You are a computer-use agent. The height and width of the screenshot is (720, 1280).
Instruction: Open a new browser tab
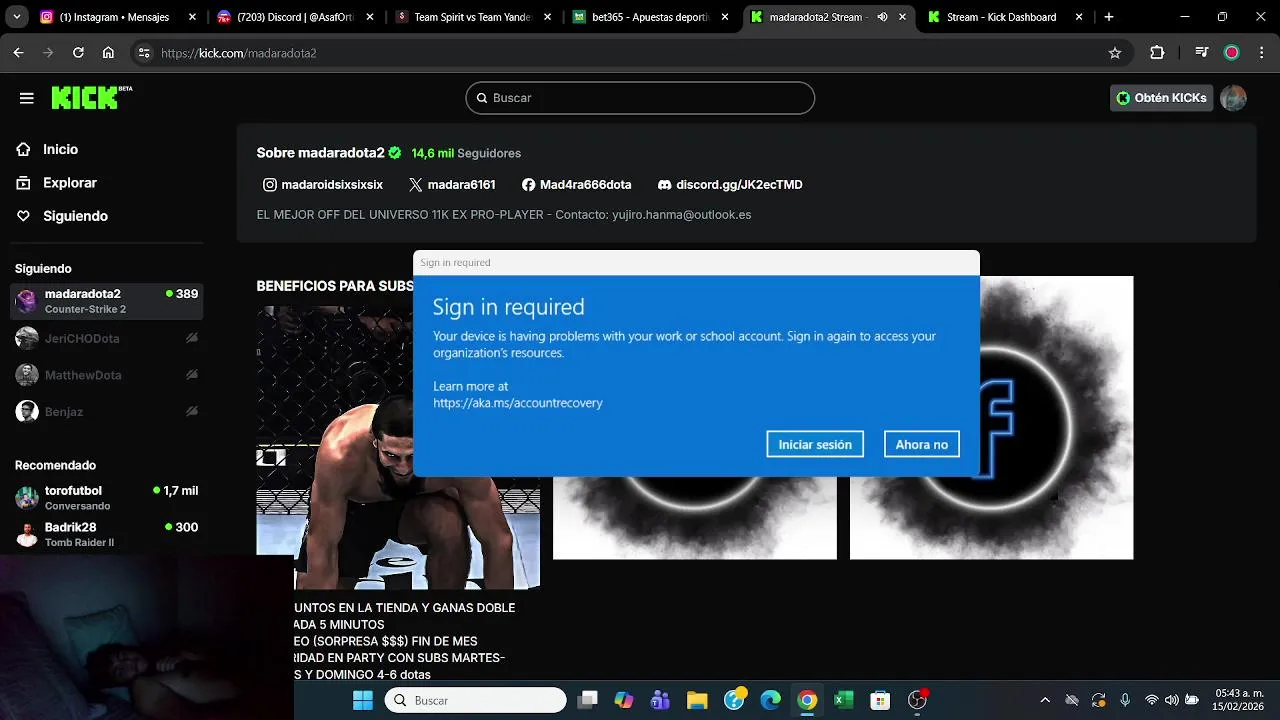[x=1109, y=17]
